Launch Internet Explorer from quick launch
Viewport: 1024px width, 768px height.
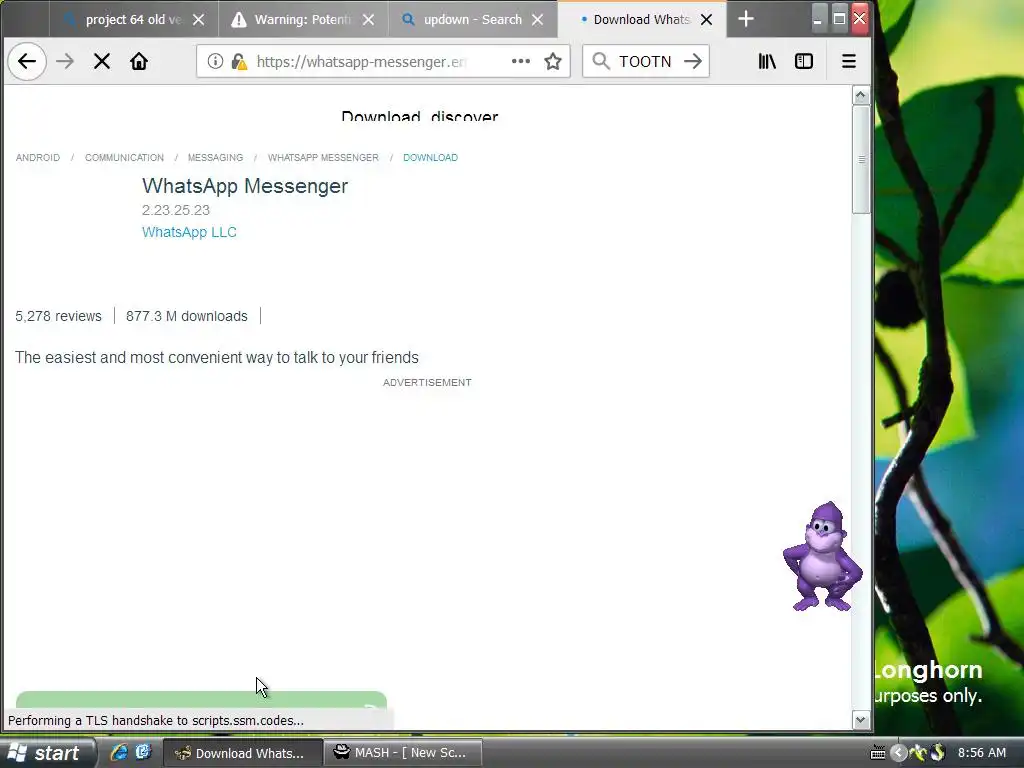(x=118, y=752)
